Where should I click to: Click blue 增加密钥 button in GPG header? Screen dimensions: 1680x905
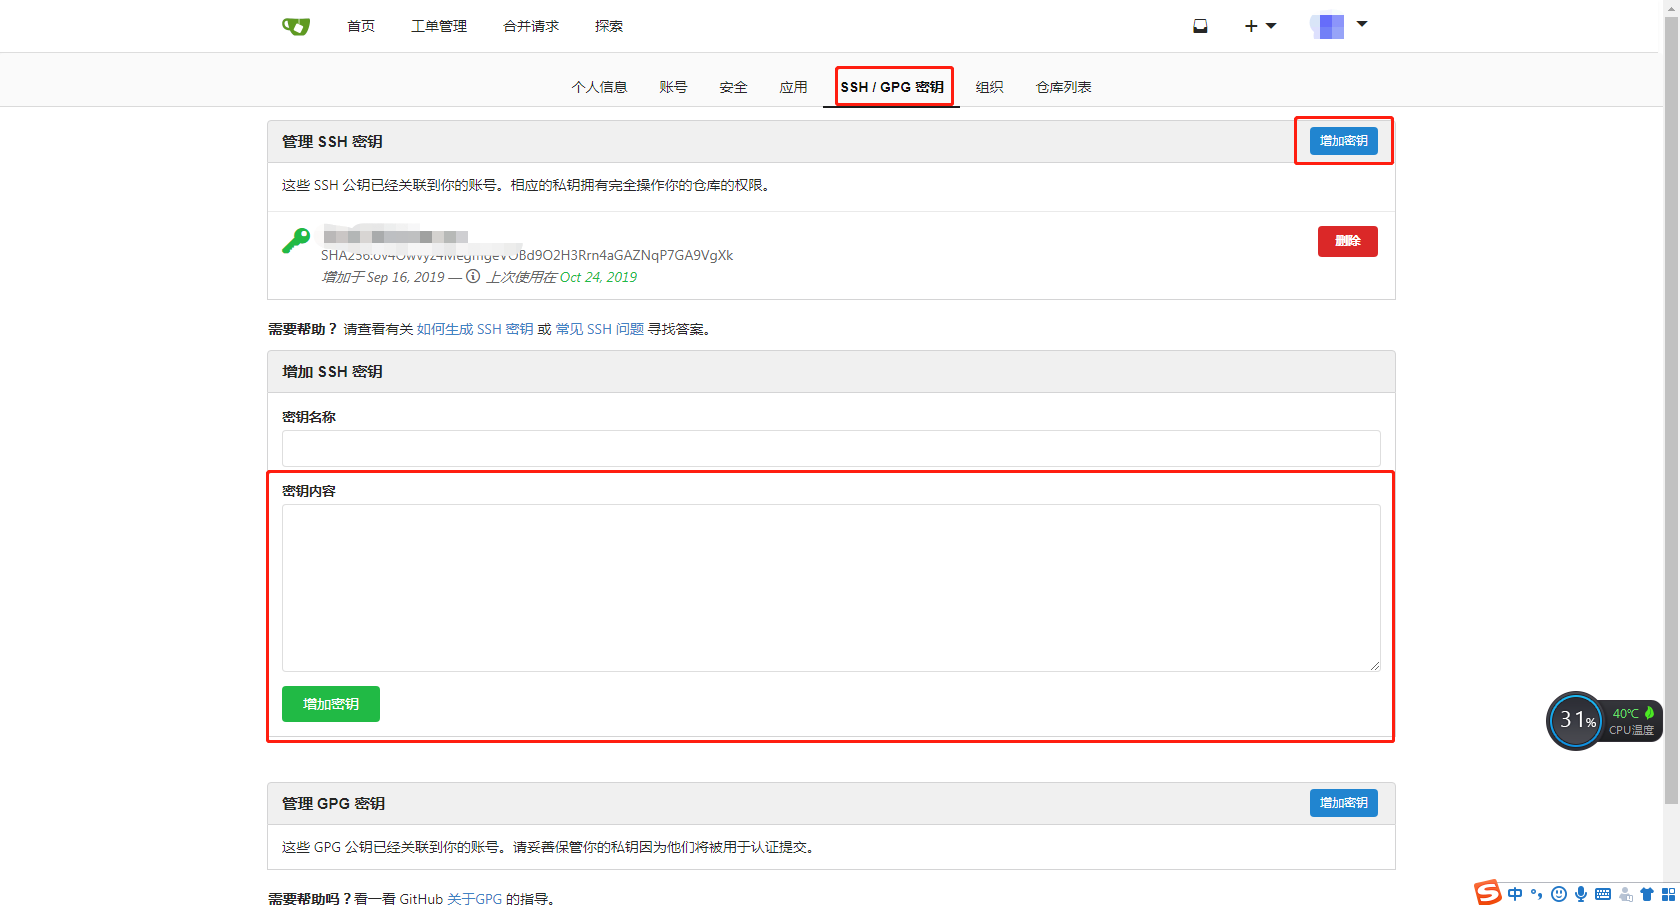[x=1344, y=803]
